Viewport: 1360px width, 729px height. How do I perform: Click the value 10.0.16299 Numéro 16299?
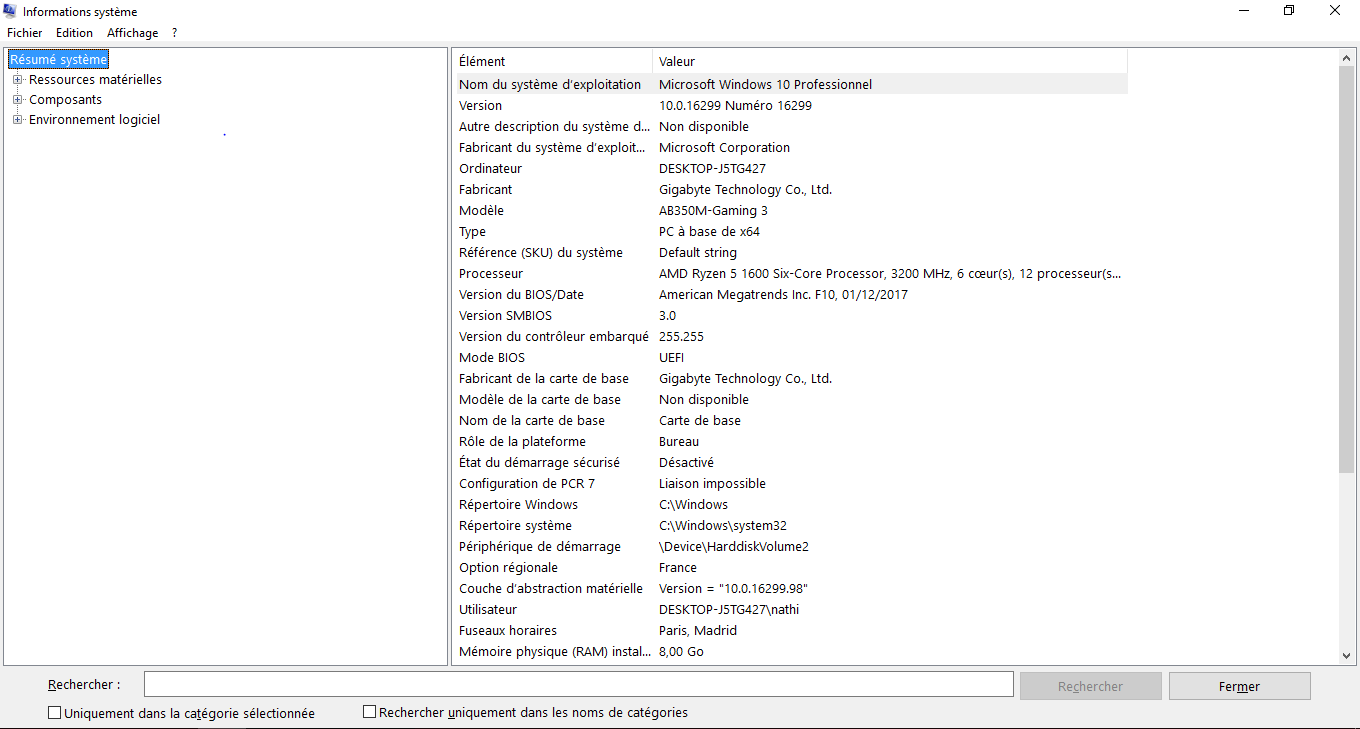click(735, 105)
